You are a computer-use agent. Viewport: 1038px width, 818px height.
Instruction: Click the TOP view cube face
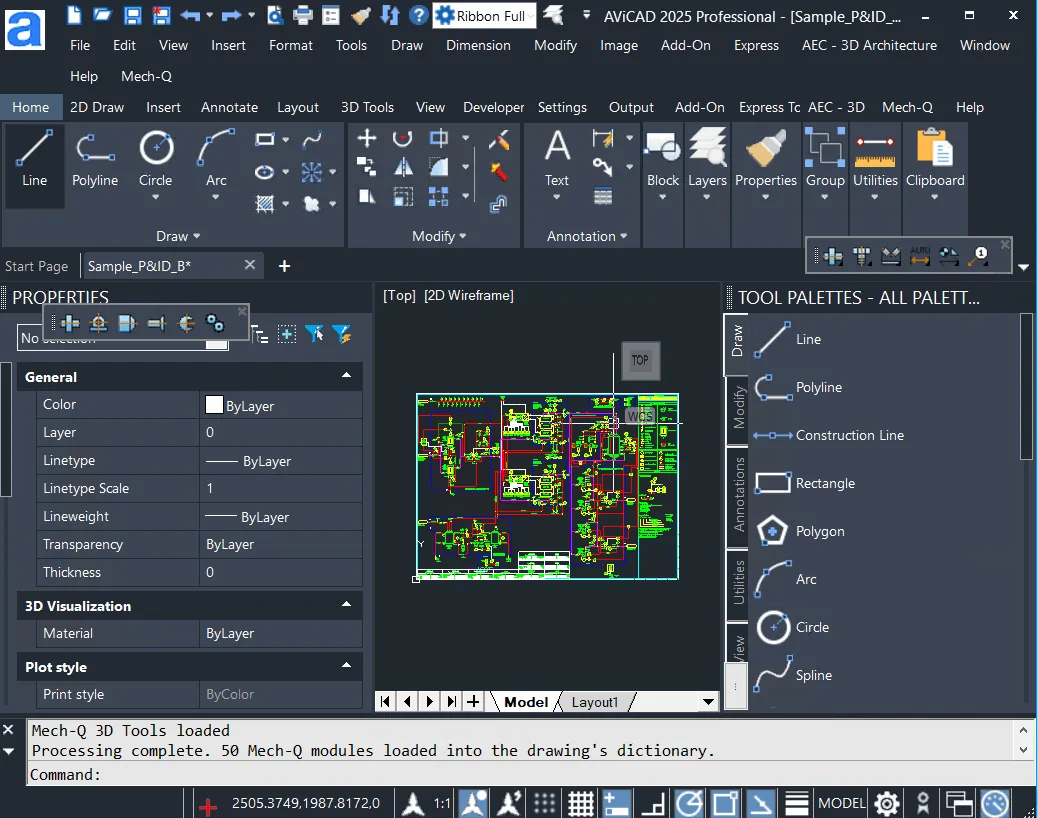tap(640, 360)
